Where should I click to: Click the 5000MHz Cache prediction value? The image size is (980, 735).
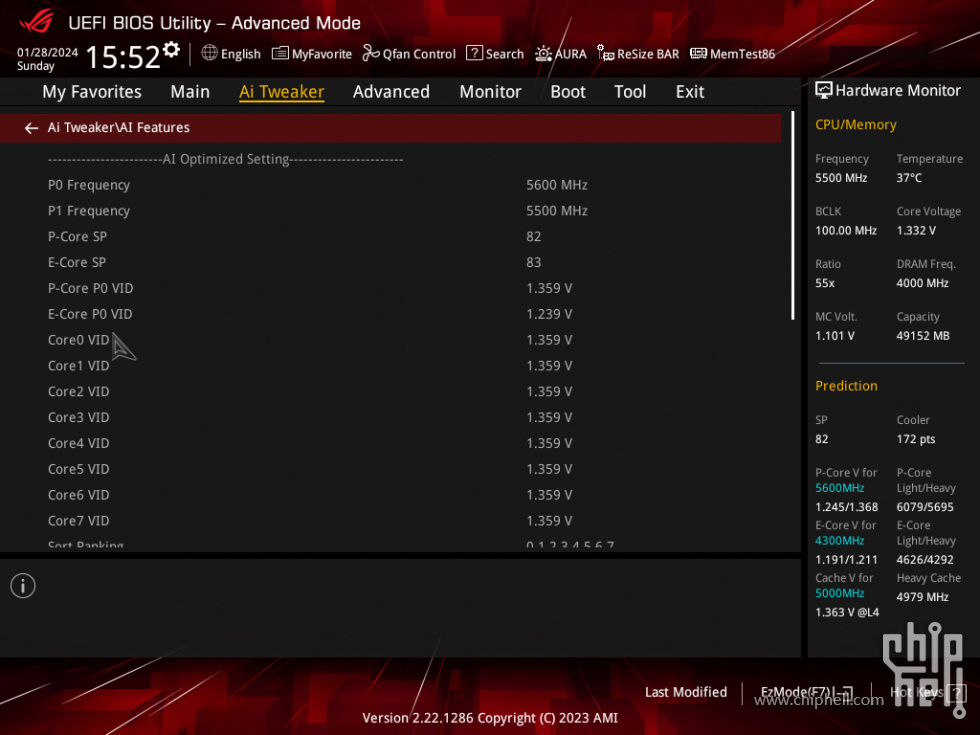coord(839,593)
